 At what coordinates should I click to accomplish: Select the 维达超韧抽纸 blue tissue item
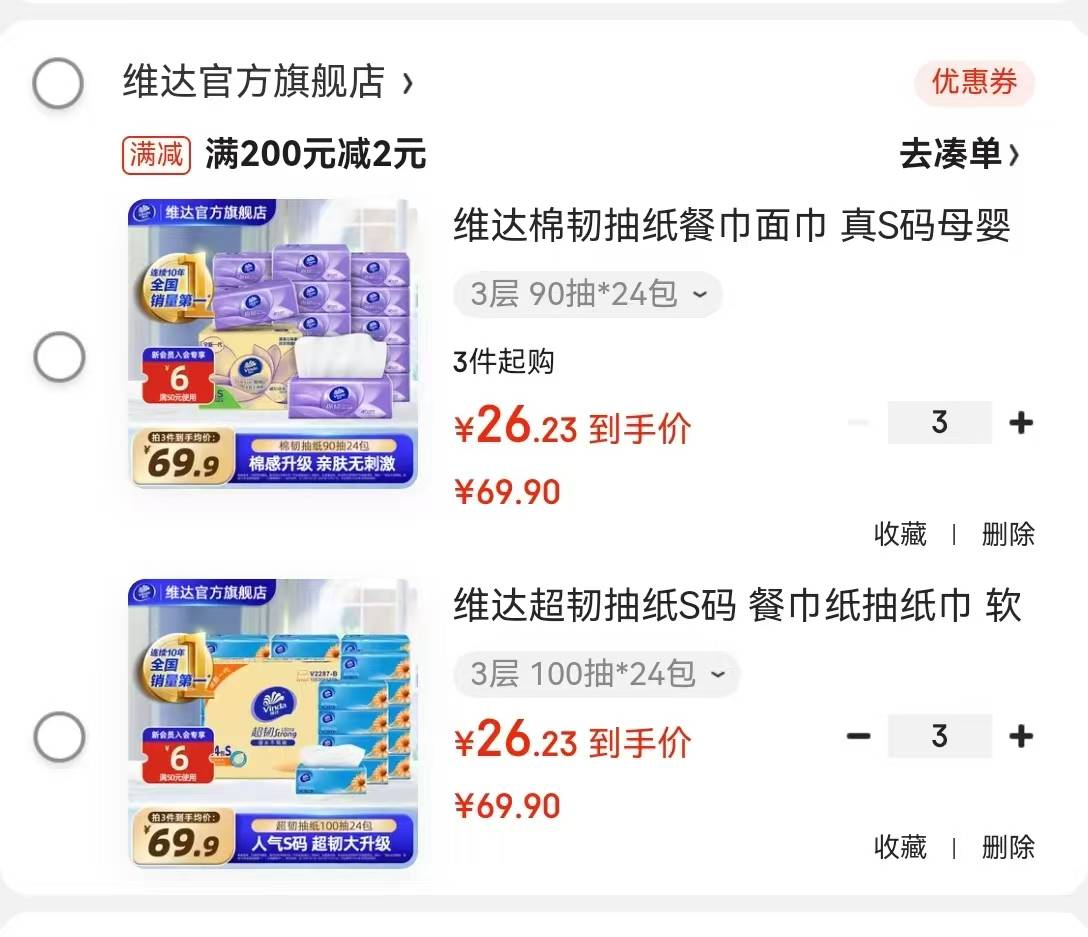[x=60, y=736]
